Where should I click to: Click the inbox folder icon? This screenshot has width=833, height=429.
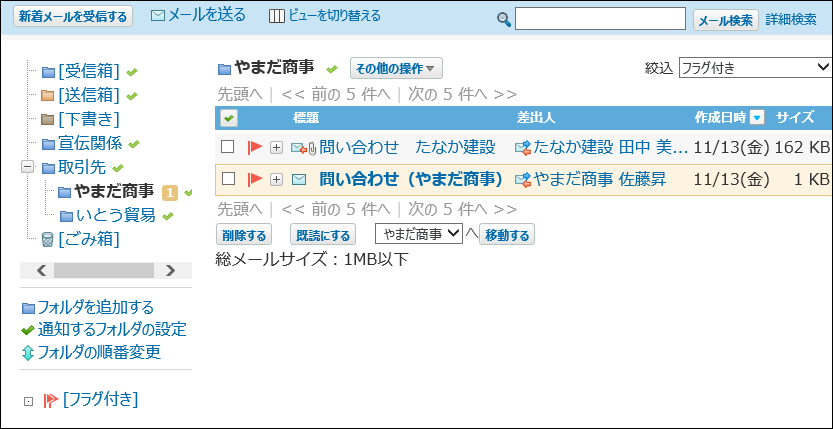48,71
